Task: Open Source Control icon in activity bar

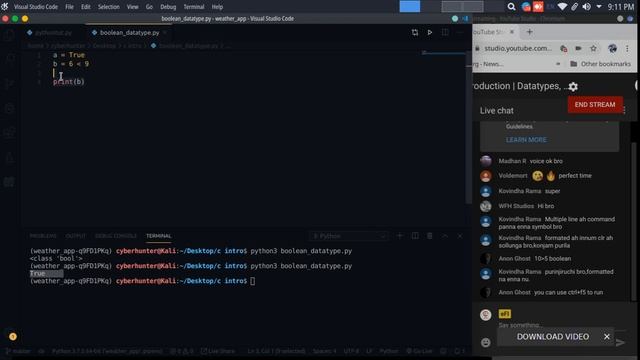Action: (x=9, y=84)
